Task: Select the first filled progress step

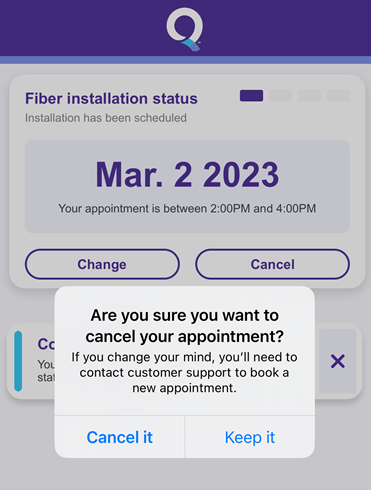Action: (x=251, y=96)
